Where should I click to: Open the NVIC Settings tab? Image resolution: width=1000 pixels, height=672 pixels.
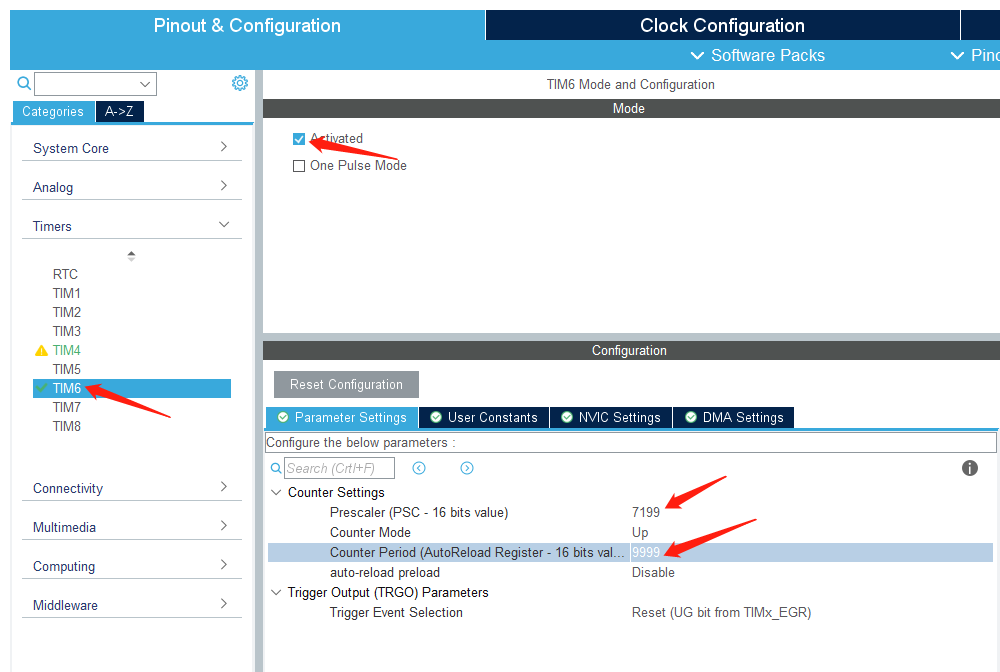tap(610, 418)
